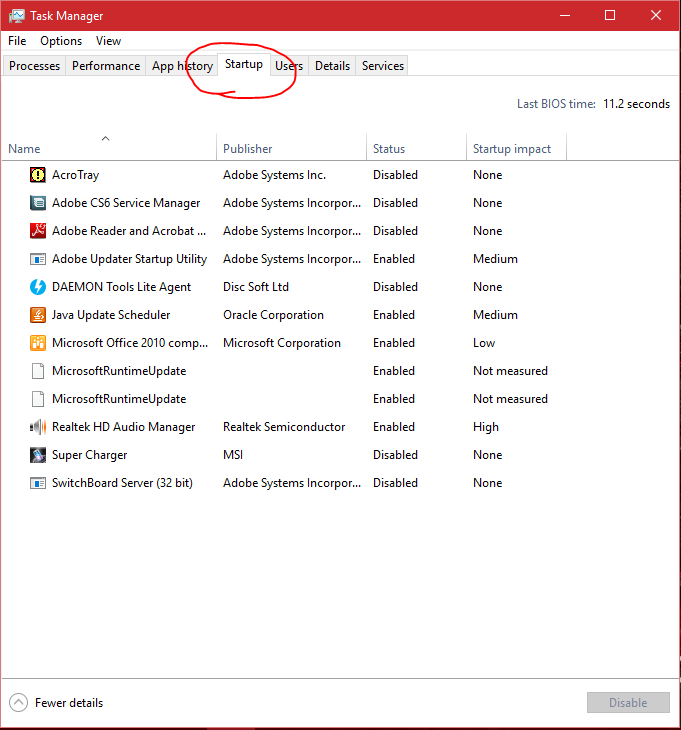This screenshot has height=730, width=681.
Task: Click the Realtek Semiconductor publisher cell
Action: point(284,427)
